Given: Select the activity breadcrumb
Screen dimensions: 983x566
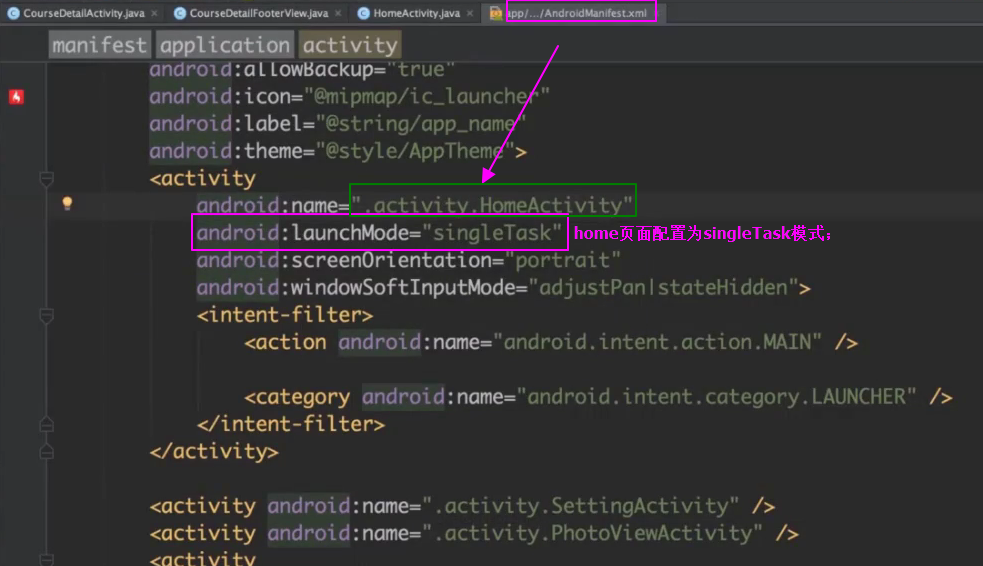Looking at the screenshot, I should [x=350, y=45].
